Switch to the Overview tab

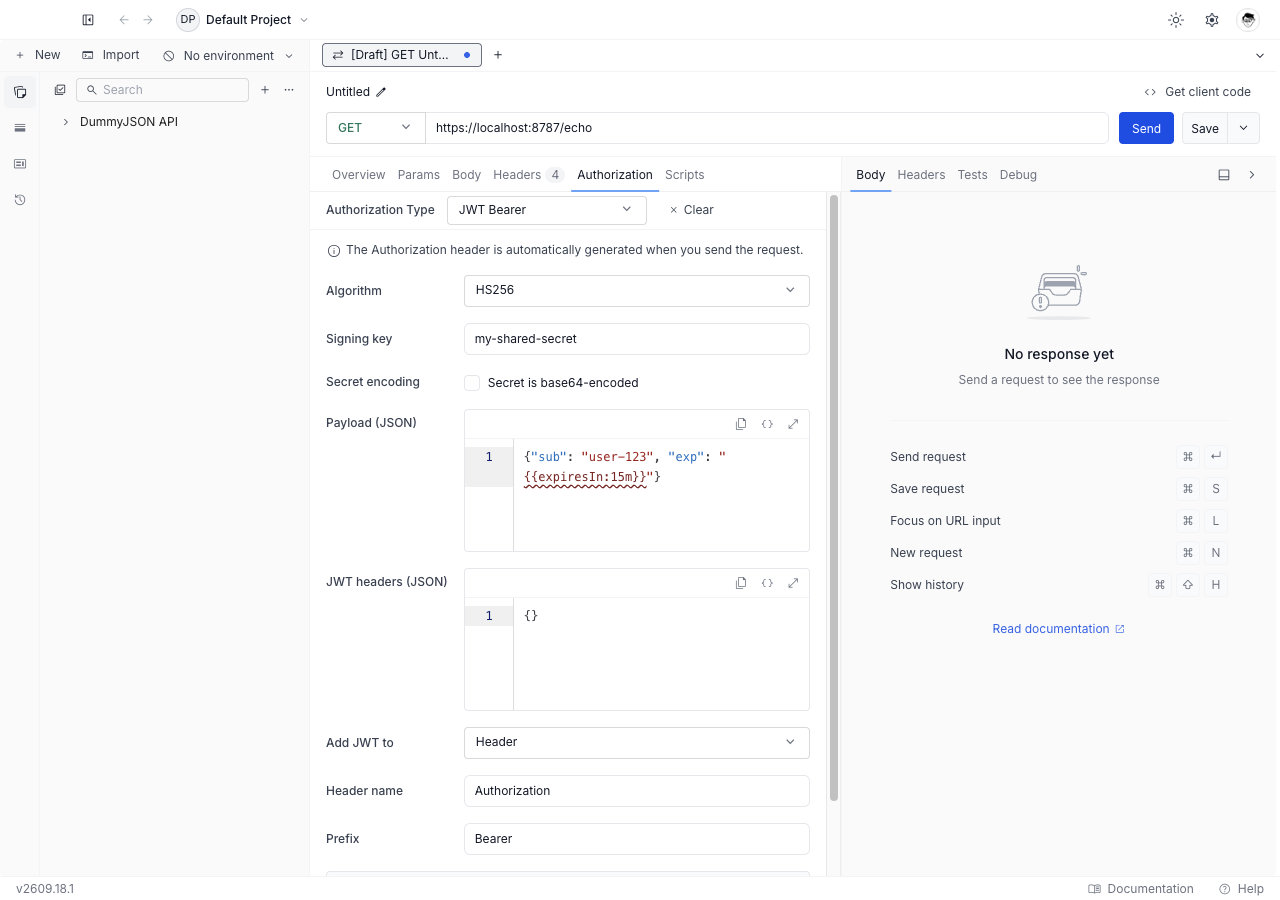[358, 175]
